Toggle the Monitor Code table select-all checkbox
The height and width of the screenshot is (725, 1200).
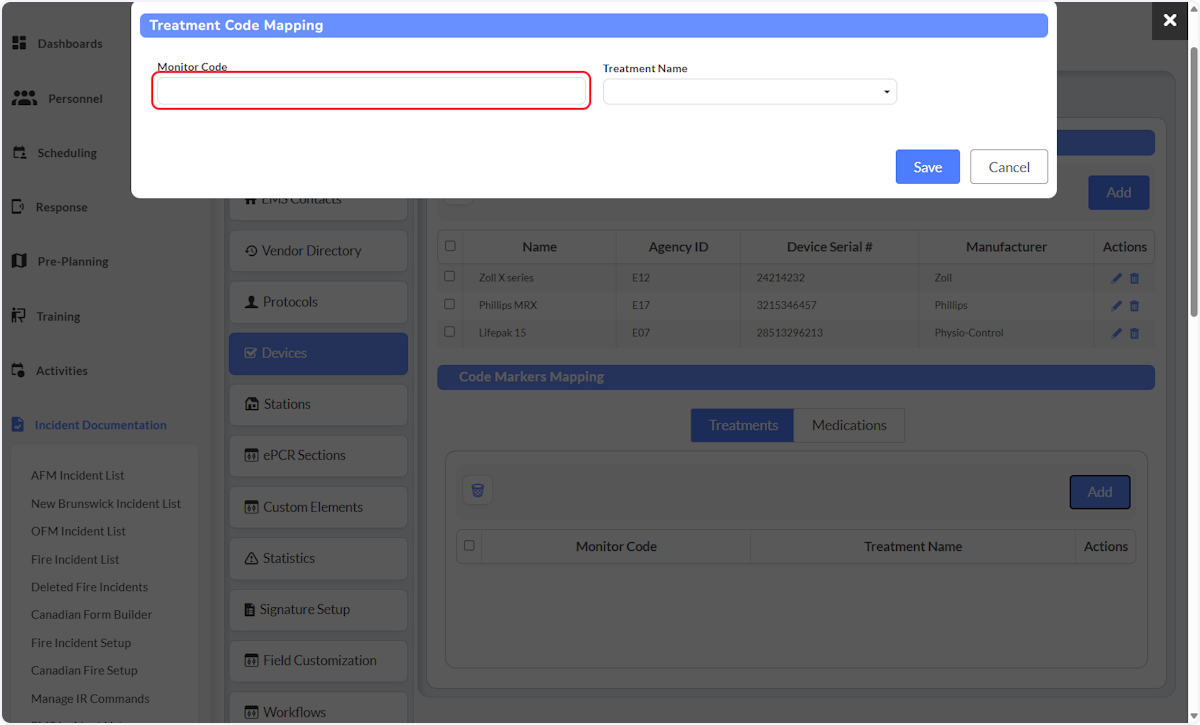pos(469,546)
